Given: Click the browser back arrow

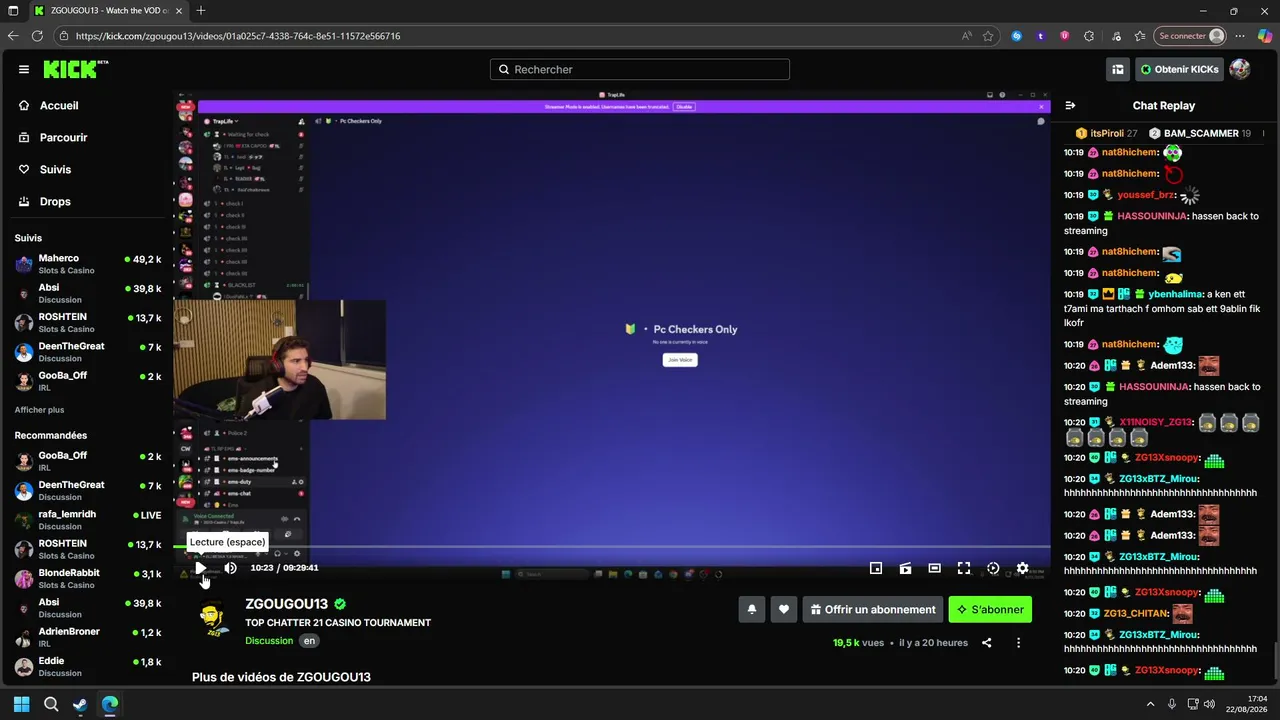Looking at the screenshot, I should pyautogui.click(x=13, y=36).
